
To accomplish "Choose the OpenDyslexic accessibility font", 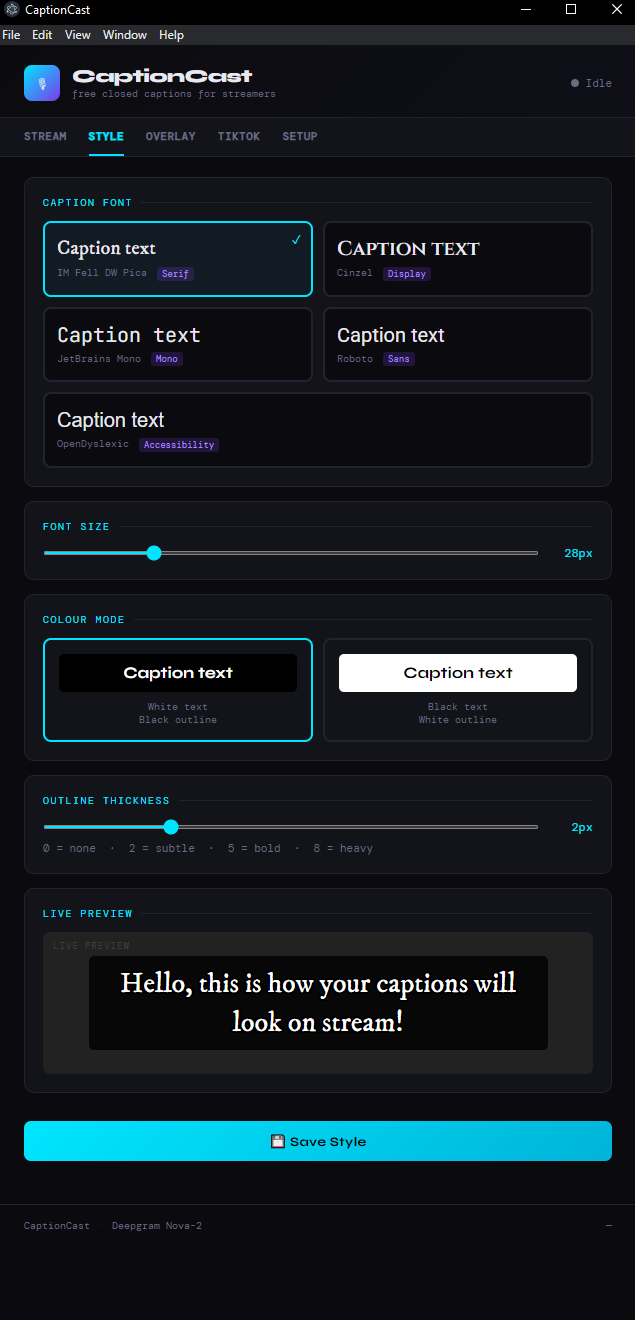I will click(x=317, y=430).
